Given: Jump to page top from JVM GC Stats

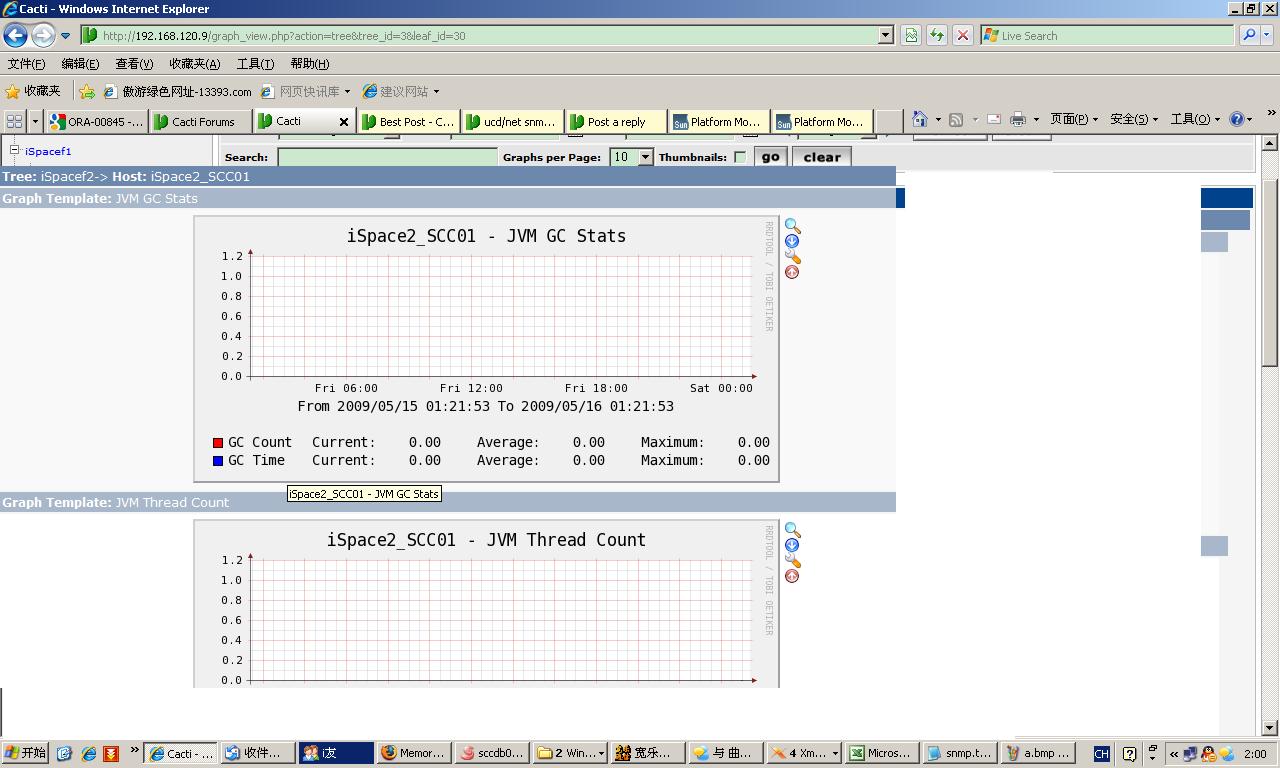Looking at the screenshot, I should point(792,272).
